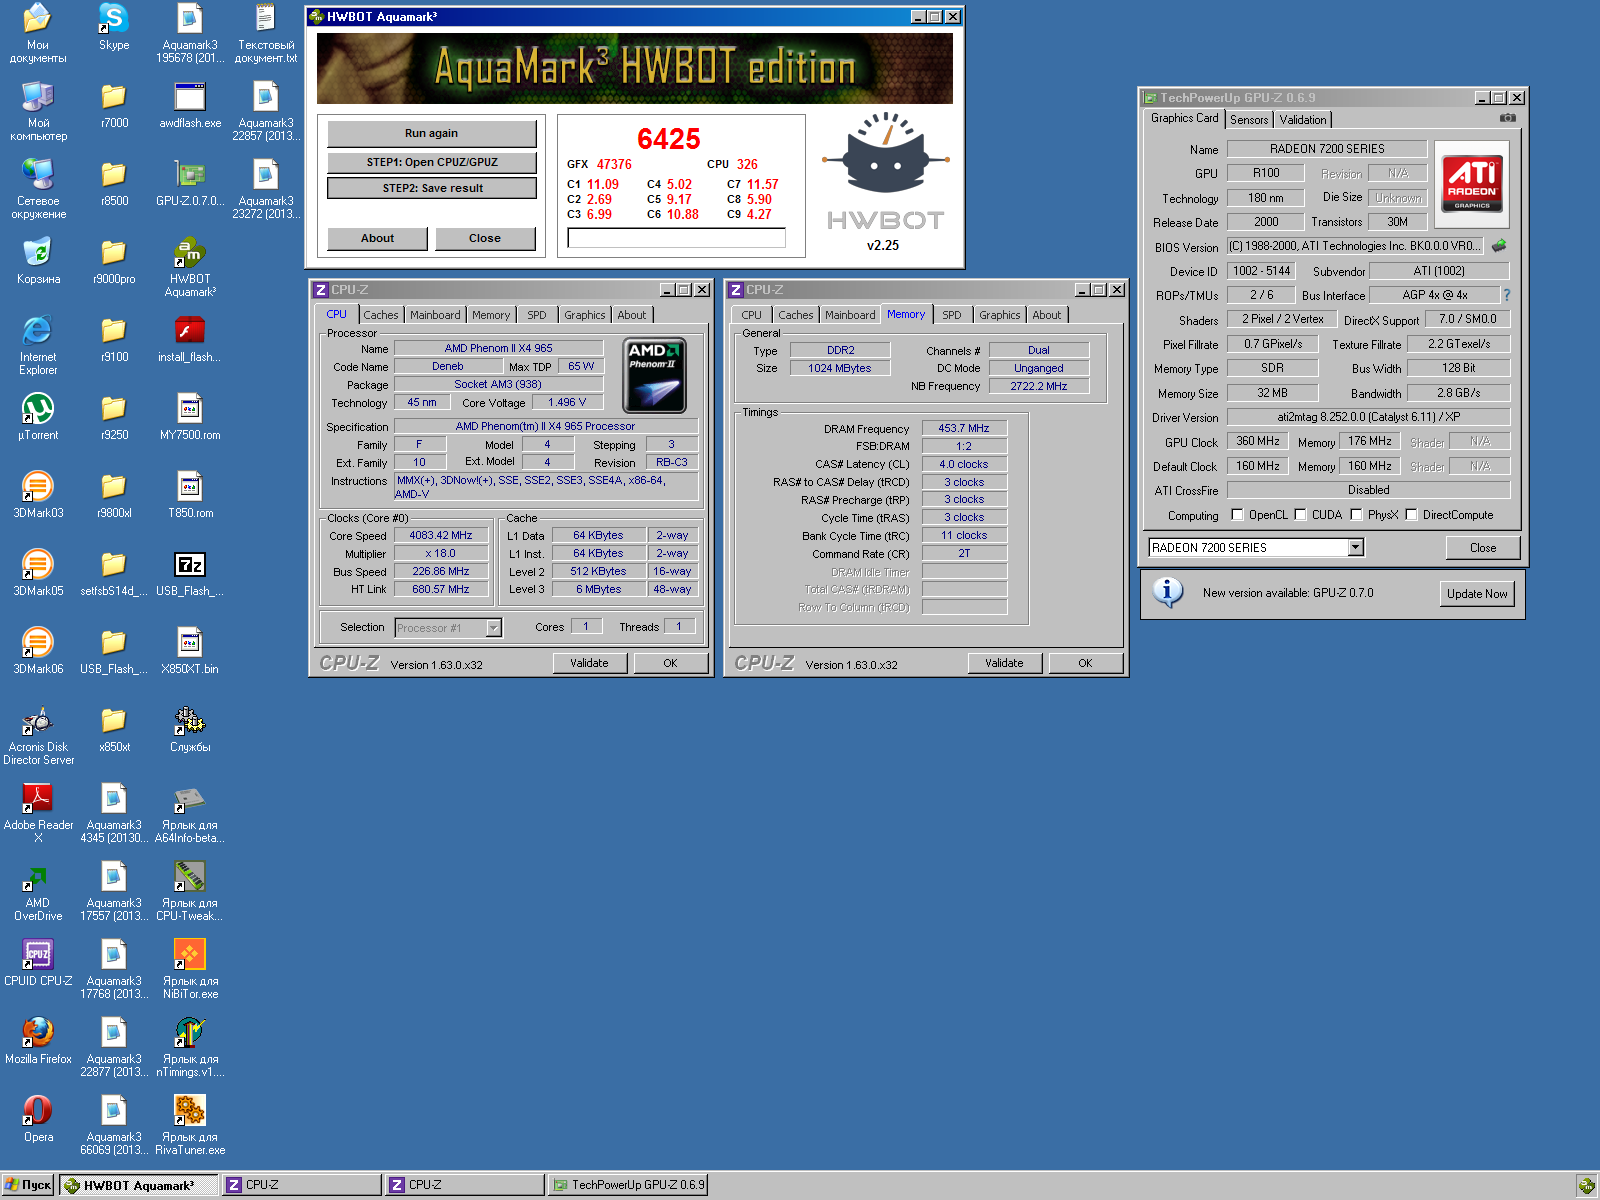This screenshot has width=1600, height=1200.
Task: Open the 3DMark06 desktop shortcut
Action: (x=38, y=642)
